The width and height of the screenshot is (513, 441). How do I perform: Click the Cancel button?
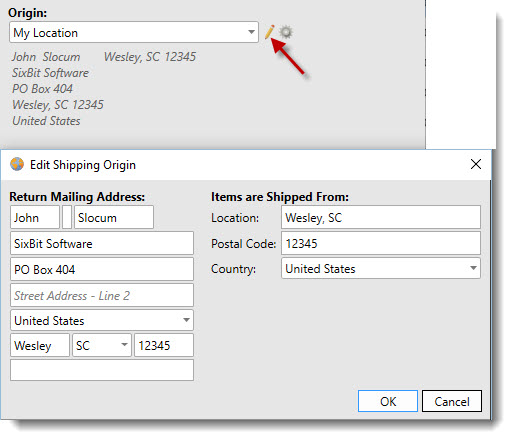(452, 401)
